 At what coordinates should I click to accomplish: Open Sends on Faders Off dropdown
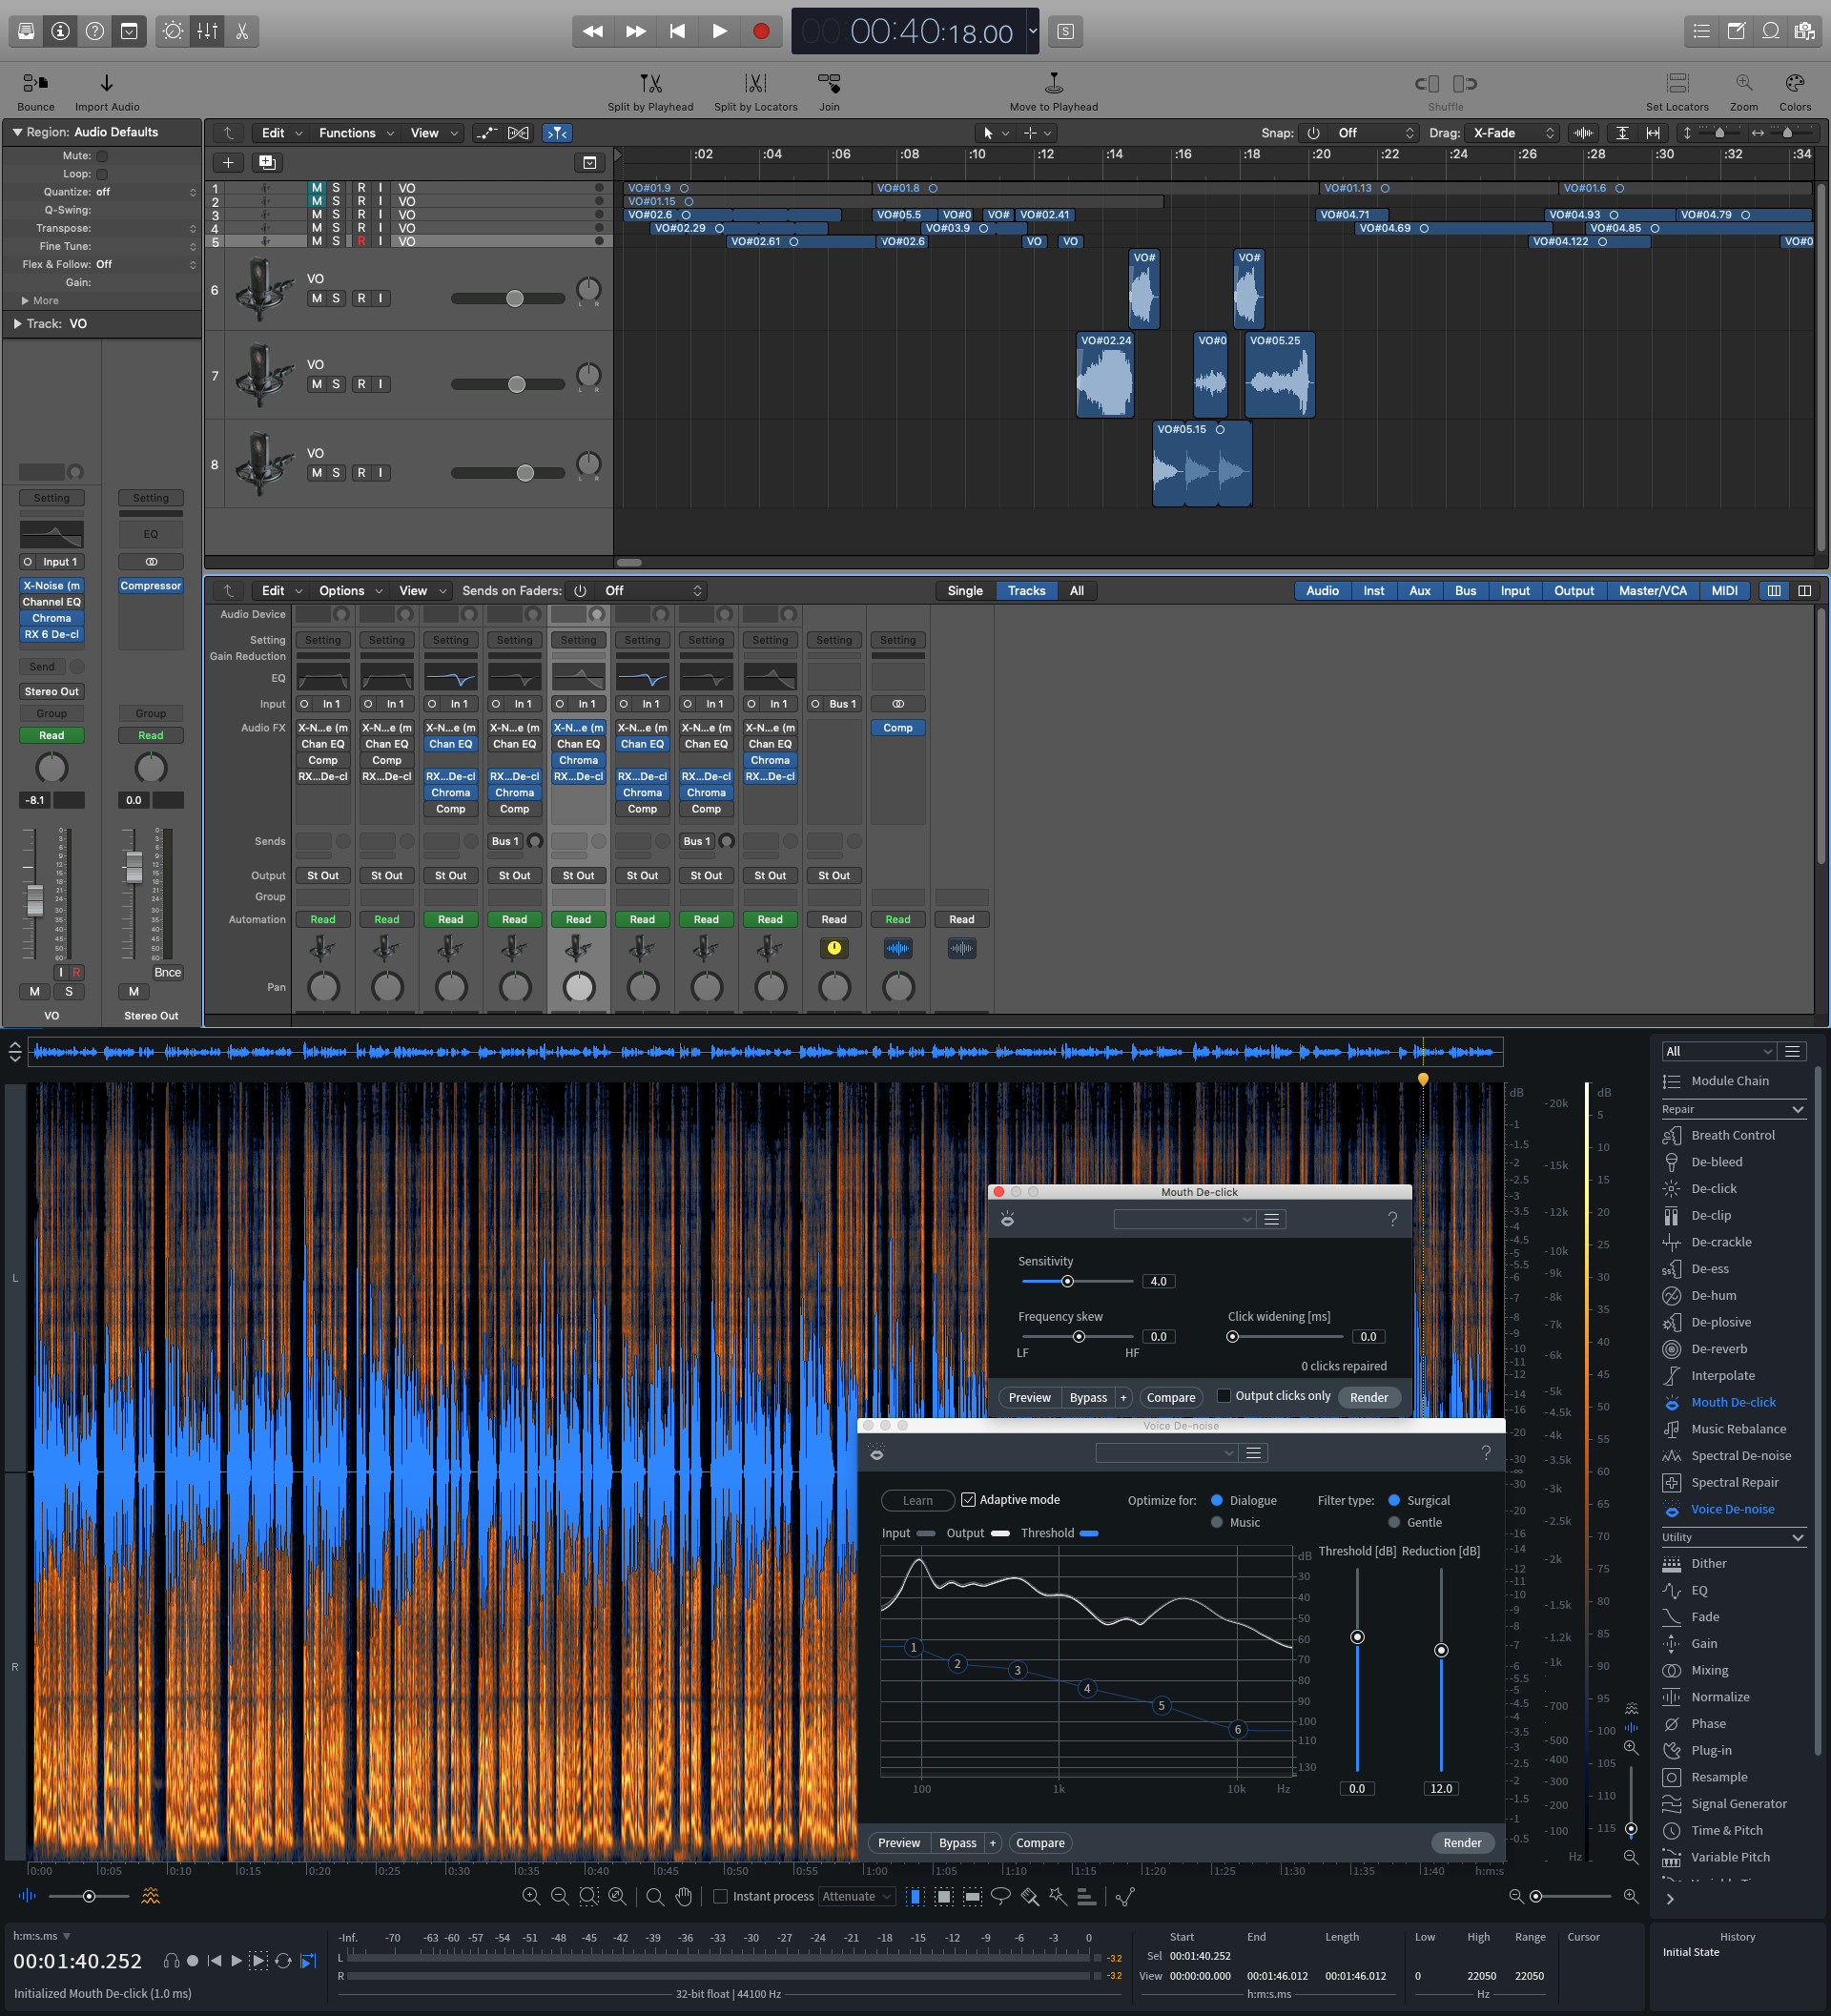coord(653,591)
